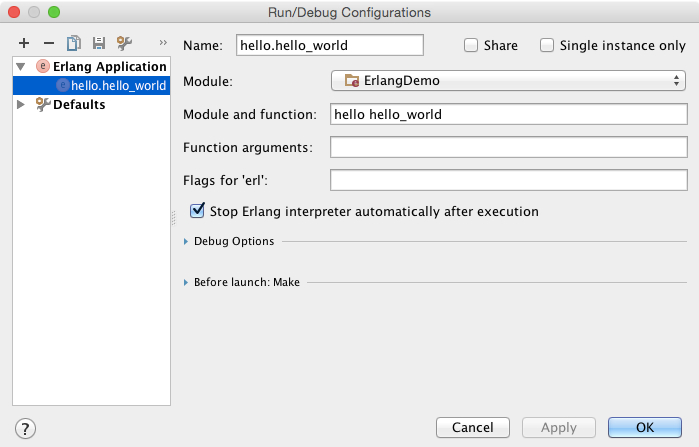Viewport: 699px width, 447px height.
Task: Click the Function arguments text field
Action: [x=508, y=148]
